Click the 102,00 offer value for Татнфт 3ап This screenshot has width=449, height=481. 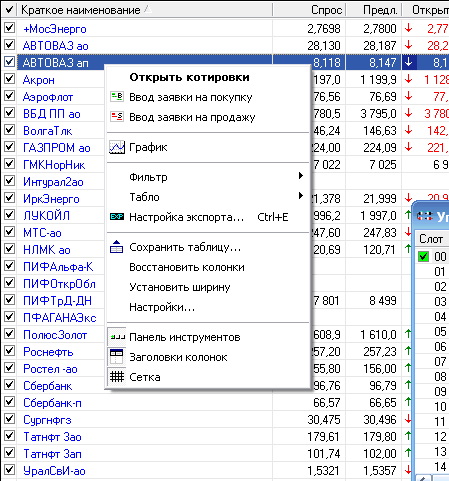(x=380, y=454)
